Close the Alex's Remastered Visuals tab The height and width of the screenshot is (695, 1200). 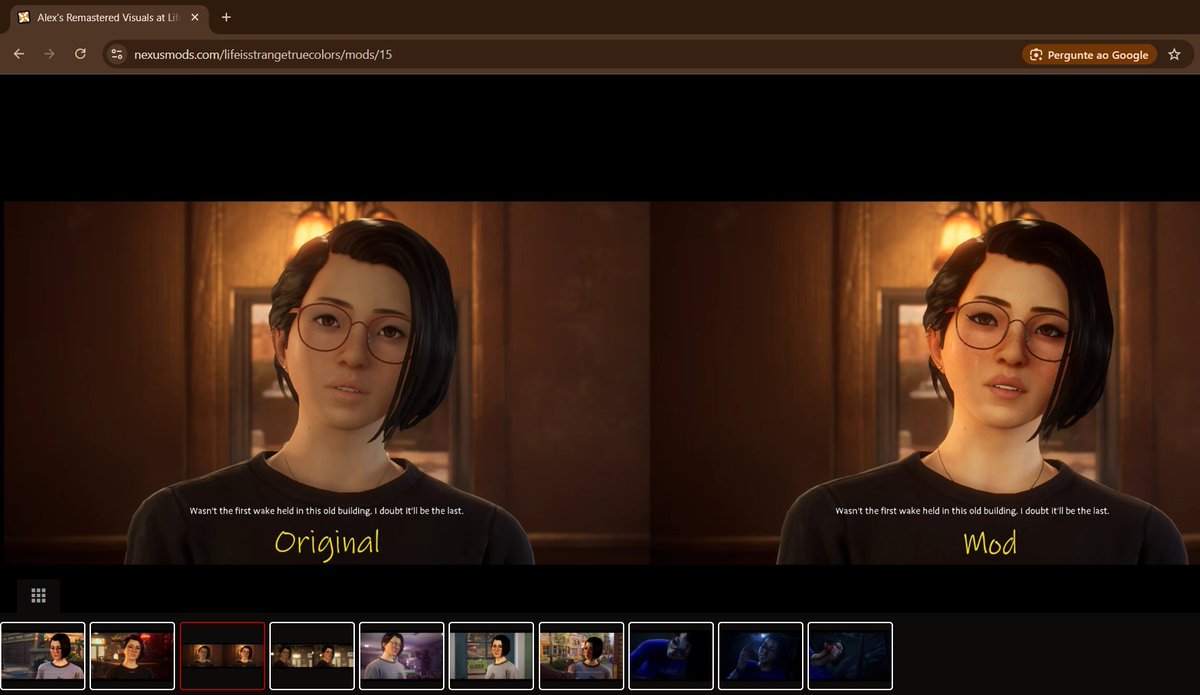coord(195,17)
